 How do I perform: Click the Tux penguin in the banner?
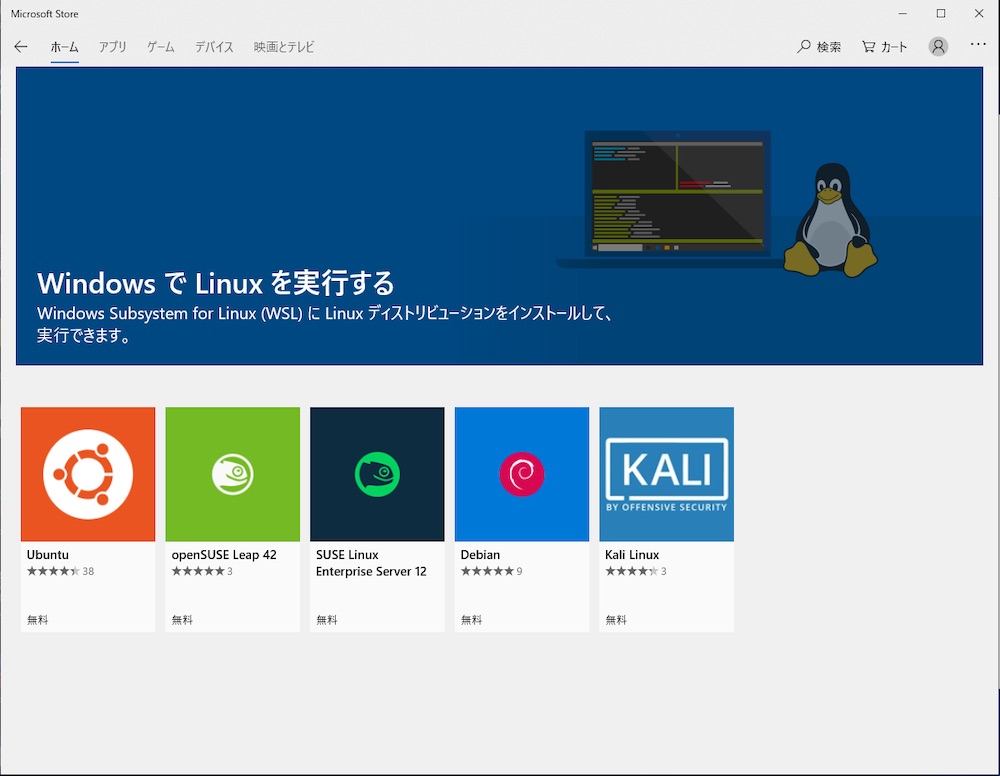pos(831,220)
